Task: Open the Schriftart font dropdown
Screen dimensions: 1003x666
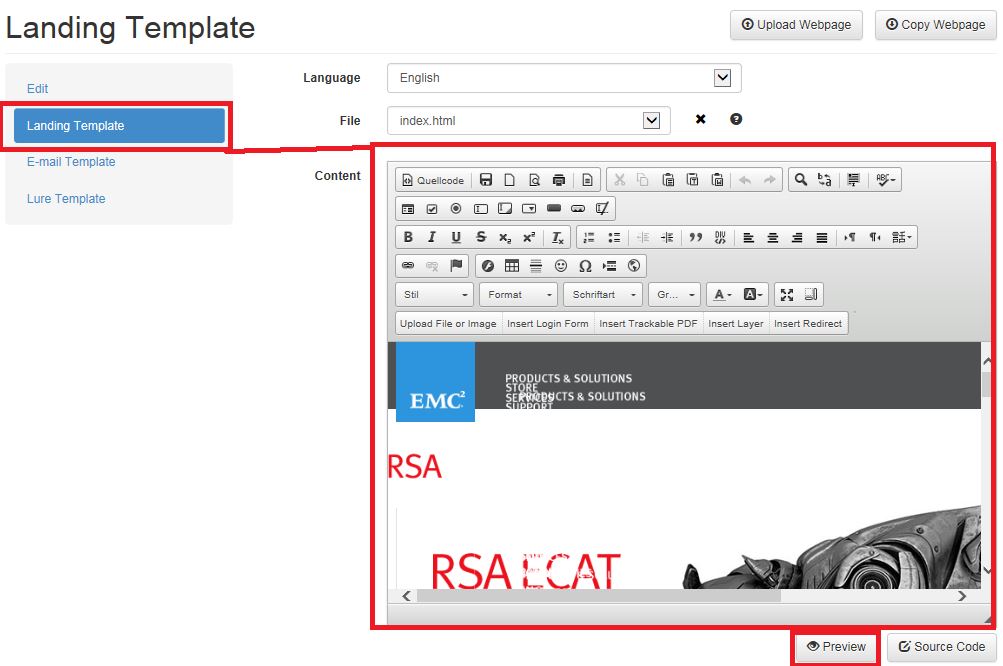Action: (603, 294)
